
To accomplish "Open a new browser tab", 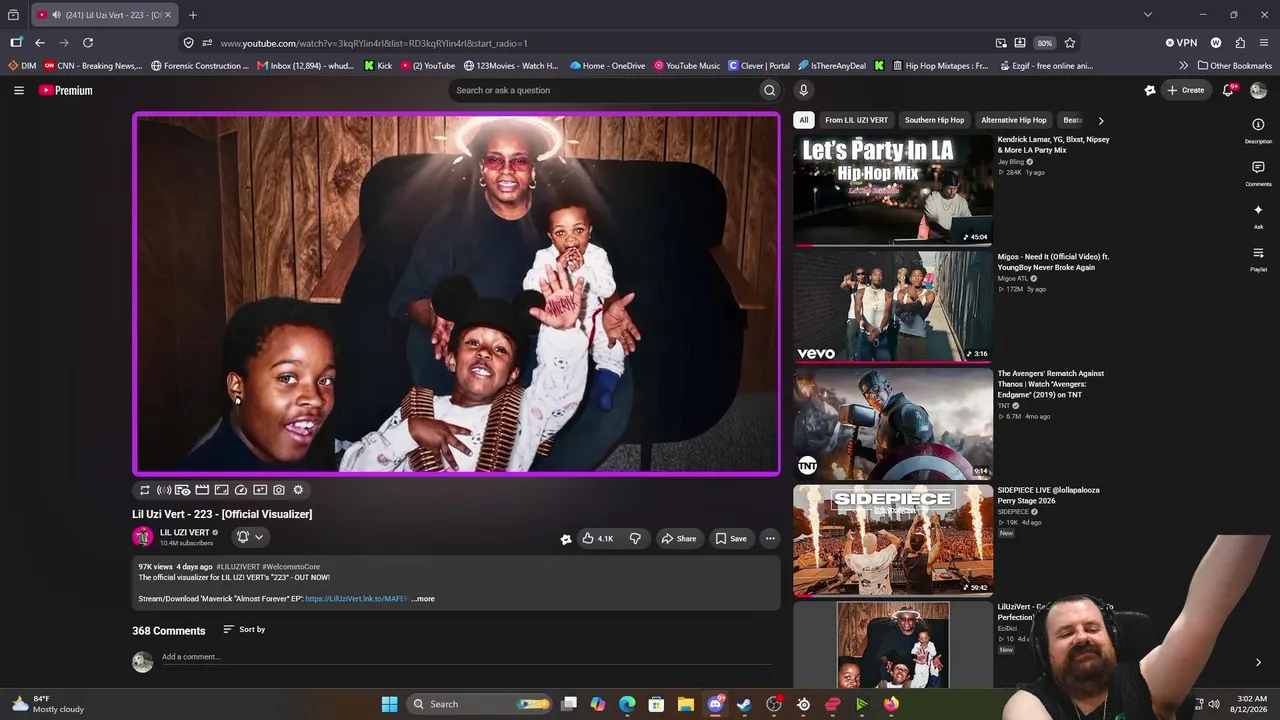I will (x=193, y=15).
